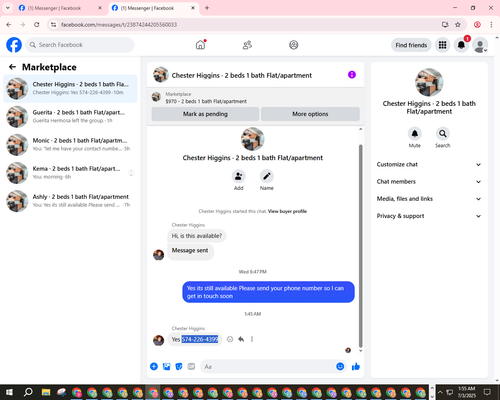Open the Friends icon in top navigation
The image size is (500, 400).
point(247,45)
